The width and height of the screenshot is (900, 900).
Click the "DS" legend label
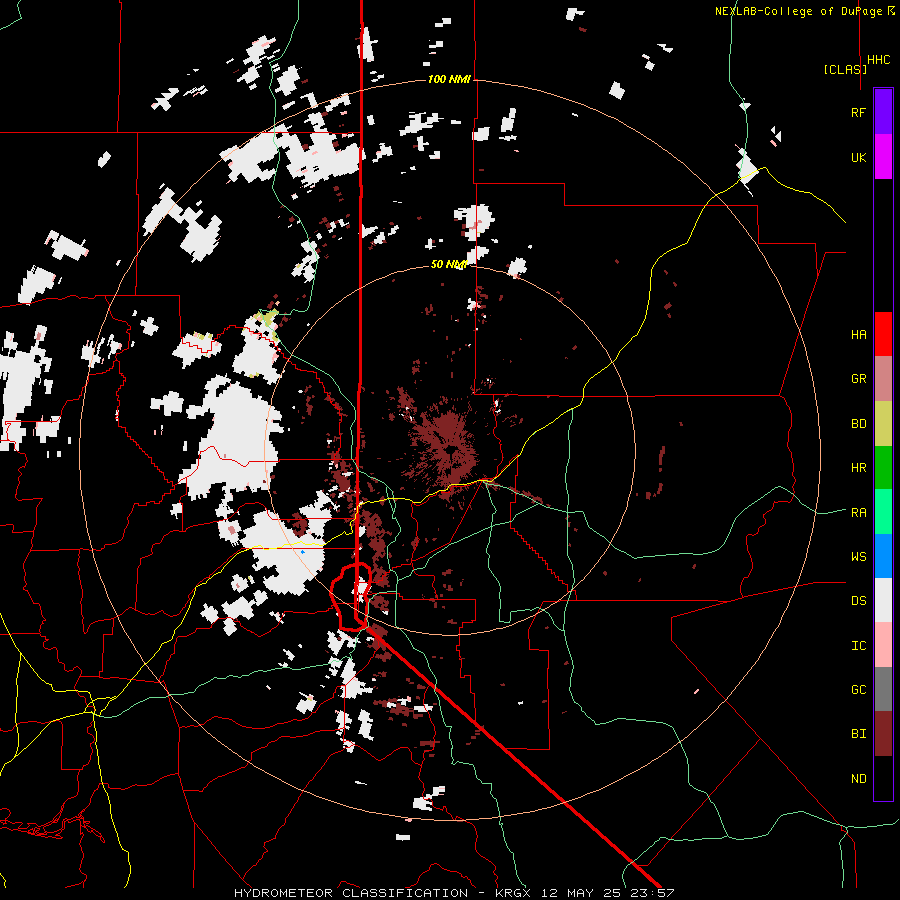tap(858, 601)
